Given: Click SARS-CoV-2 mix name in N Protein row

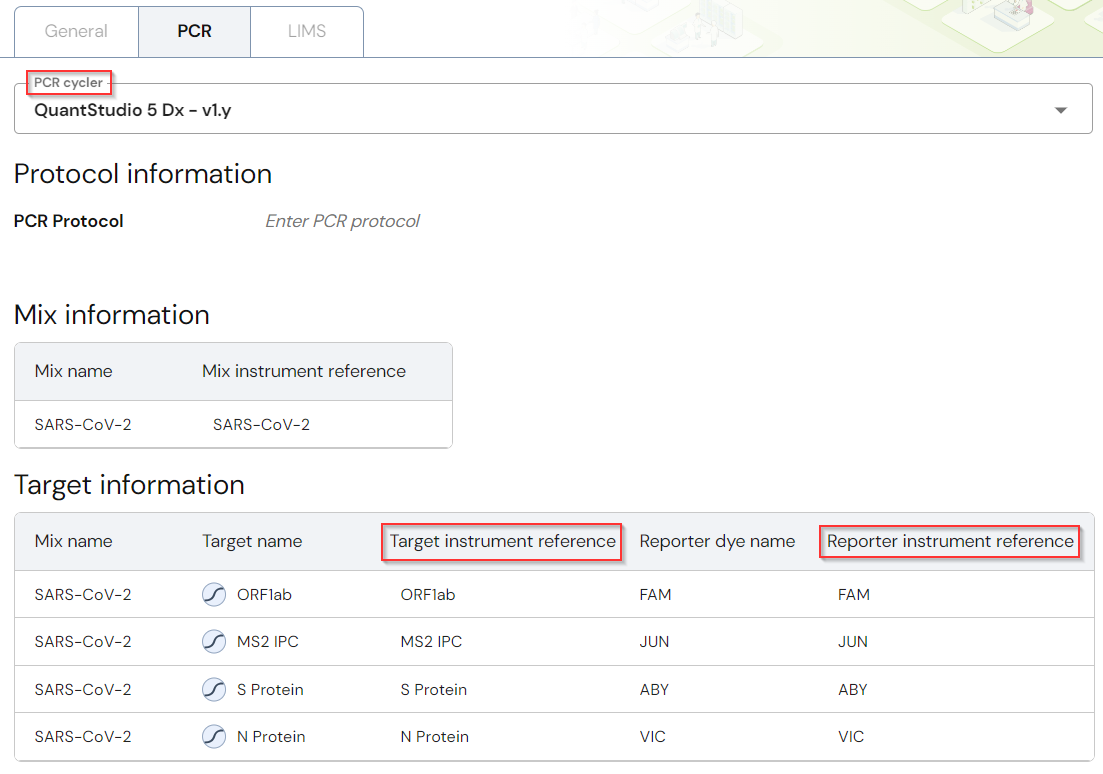Looking at the screenshot, I should pyautogui.click(x=83, y=737).
